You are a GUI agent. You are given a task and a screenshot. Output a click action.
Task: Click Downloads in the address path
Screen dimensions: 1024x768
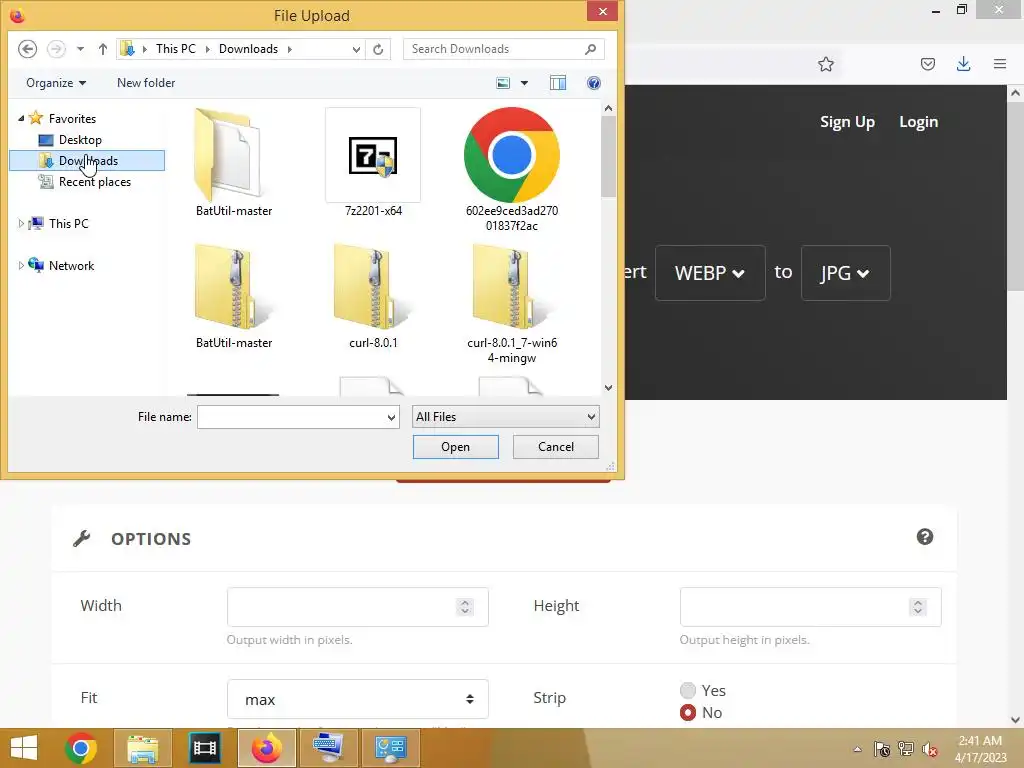248,49
